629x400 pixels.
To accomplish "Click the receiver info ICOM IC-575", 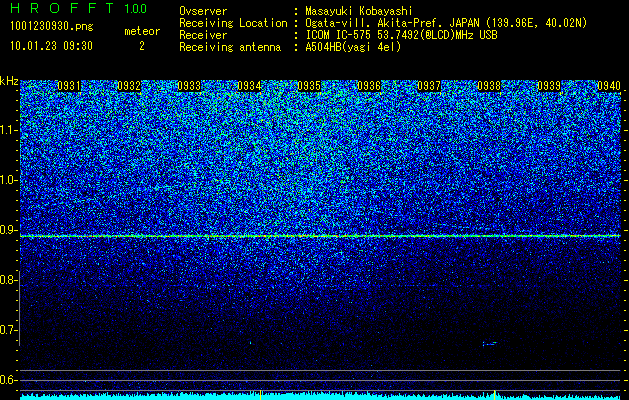I will (401, 35).
